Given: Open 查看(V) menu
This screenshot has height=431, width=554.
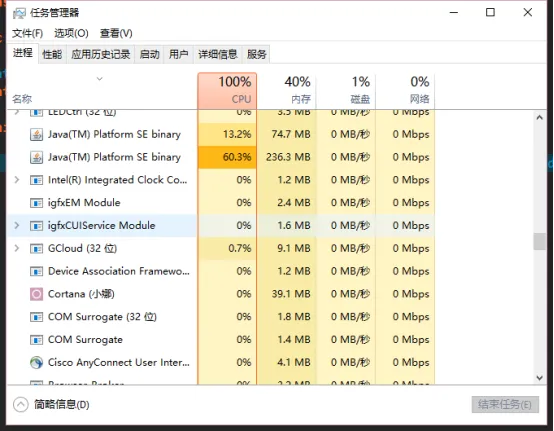Looking at the screenshot, I should coord(116,34).
